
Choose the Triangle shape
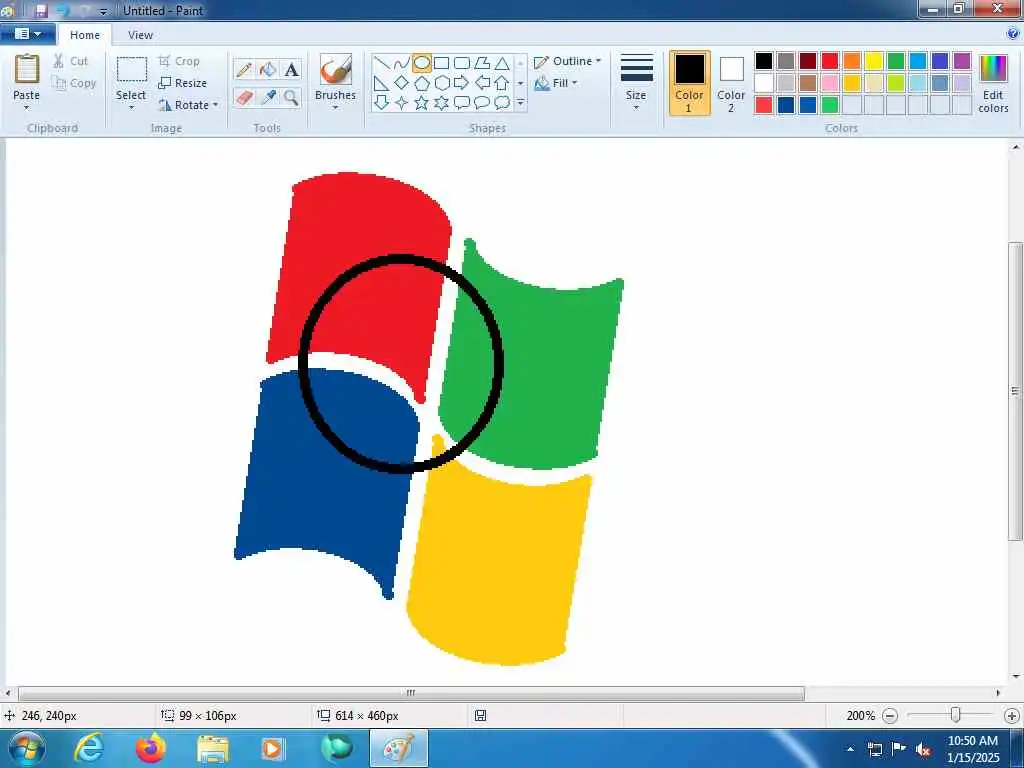502,63
